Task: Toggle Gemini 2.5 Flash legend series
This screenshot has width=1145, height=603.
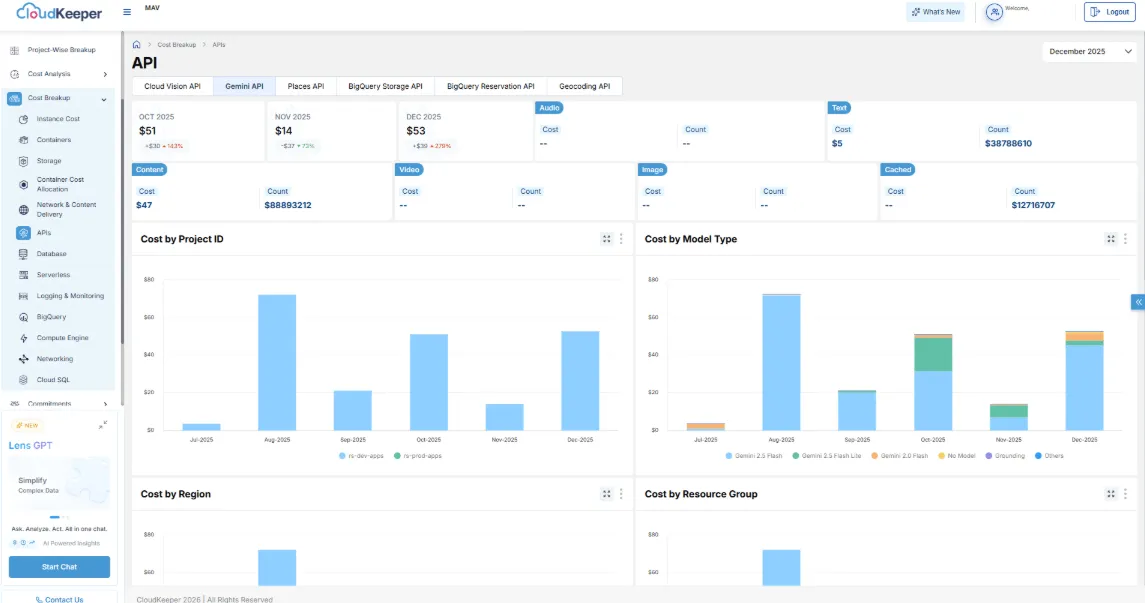Action: coord(754,456)
